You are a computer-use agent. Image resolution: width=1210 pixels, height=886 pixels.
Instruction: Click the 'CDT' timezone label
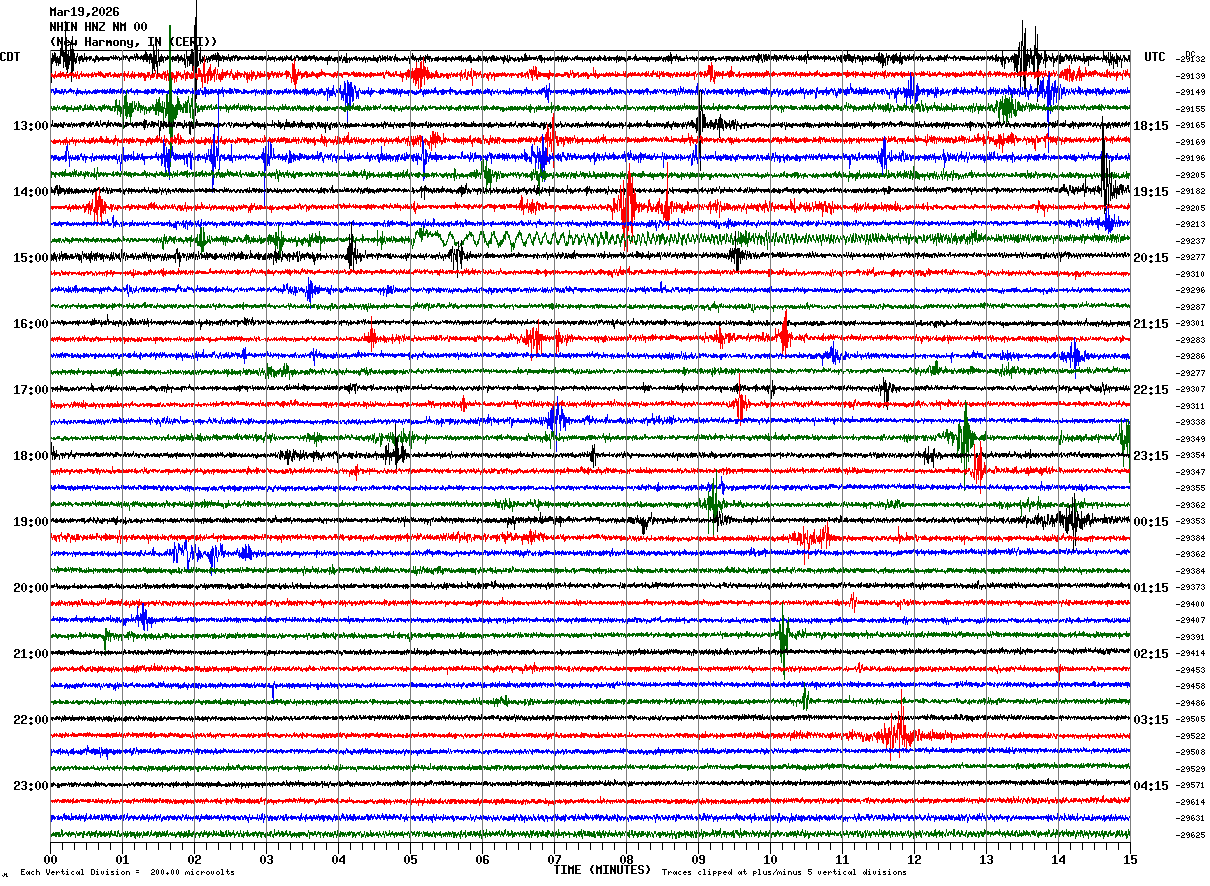pos(10,57)
